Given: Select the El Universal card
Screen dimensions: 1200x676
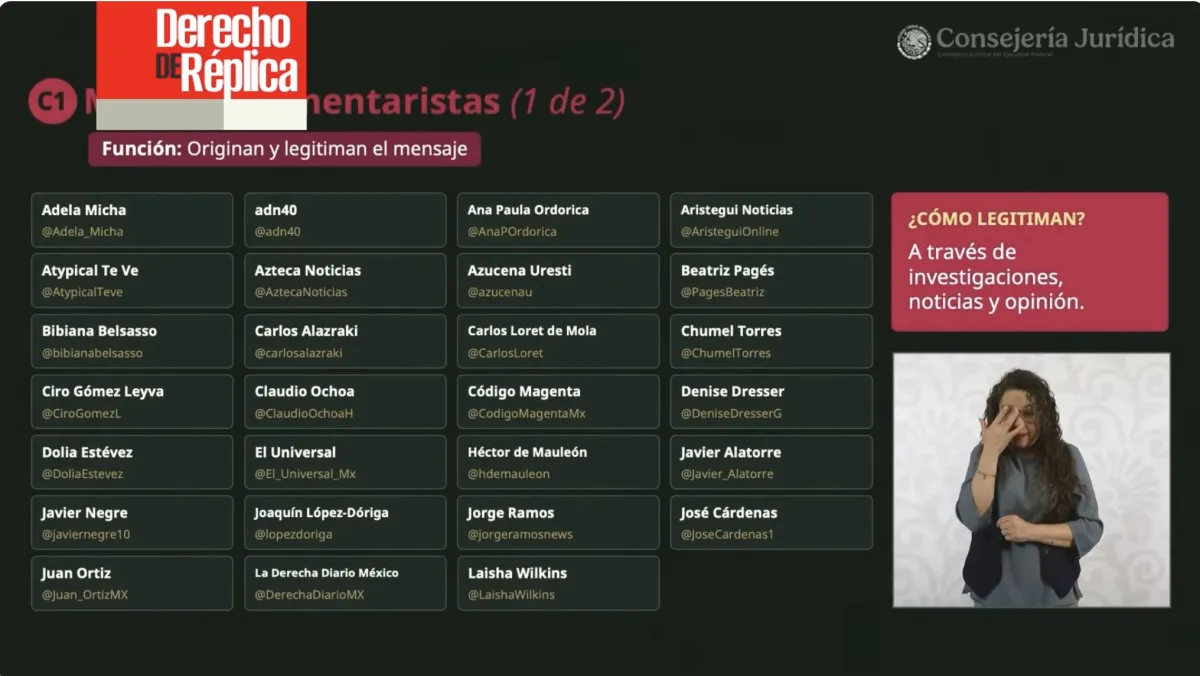Looking at the screenshot, I should coord(345,462).
